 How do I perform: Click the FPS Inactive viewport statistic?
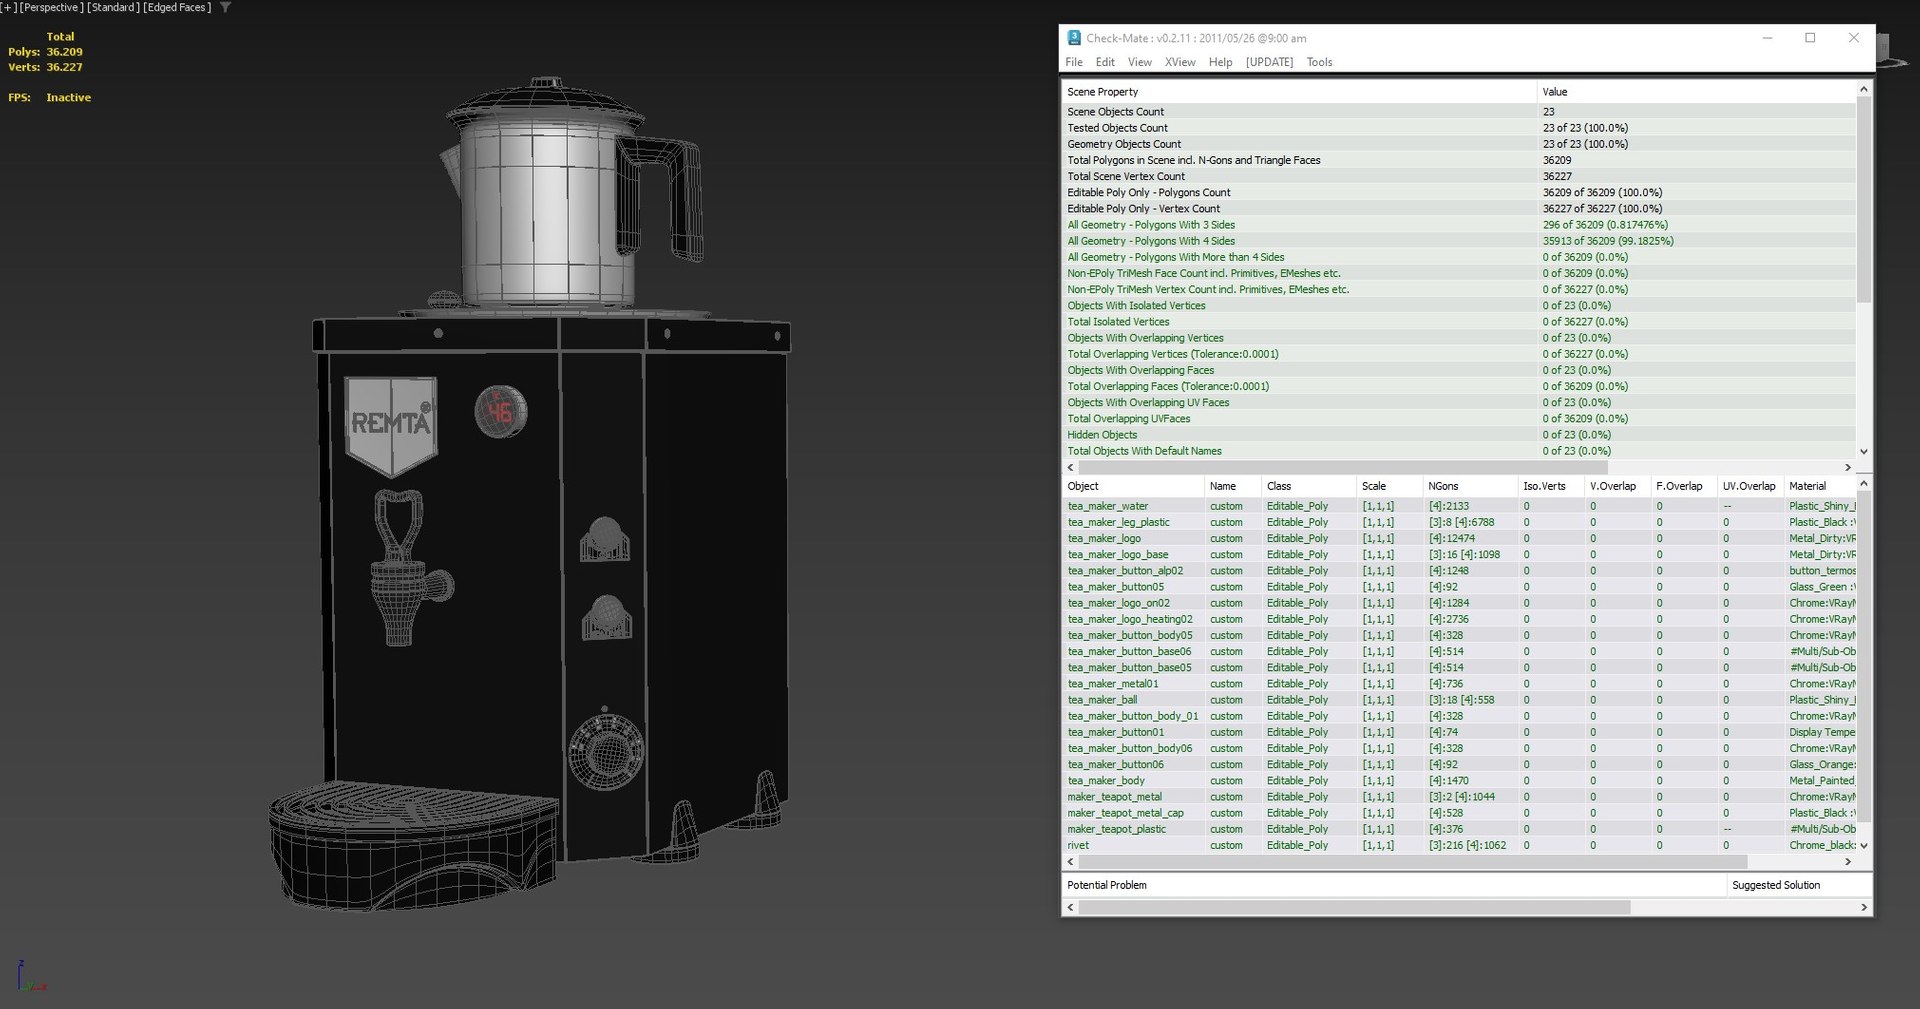(49, 97)
